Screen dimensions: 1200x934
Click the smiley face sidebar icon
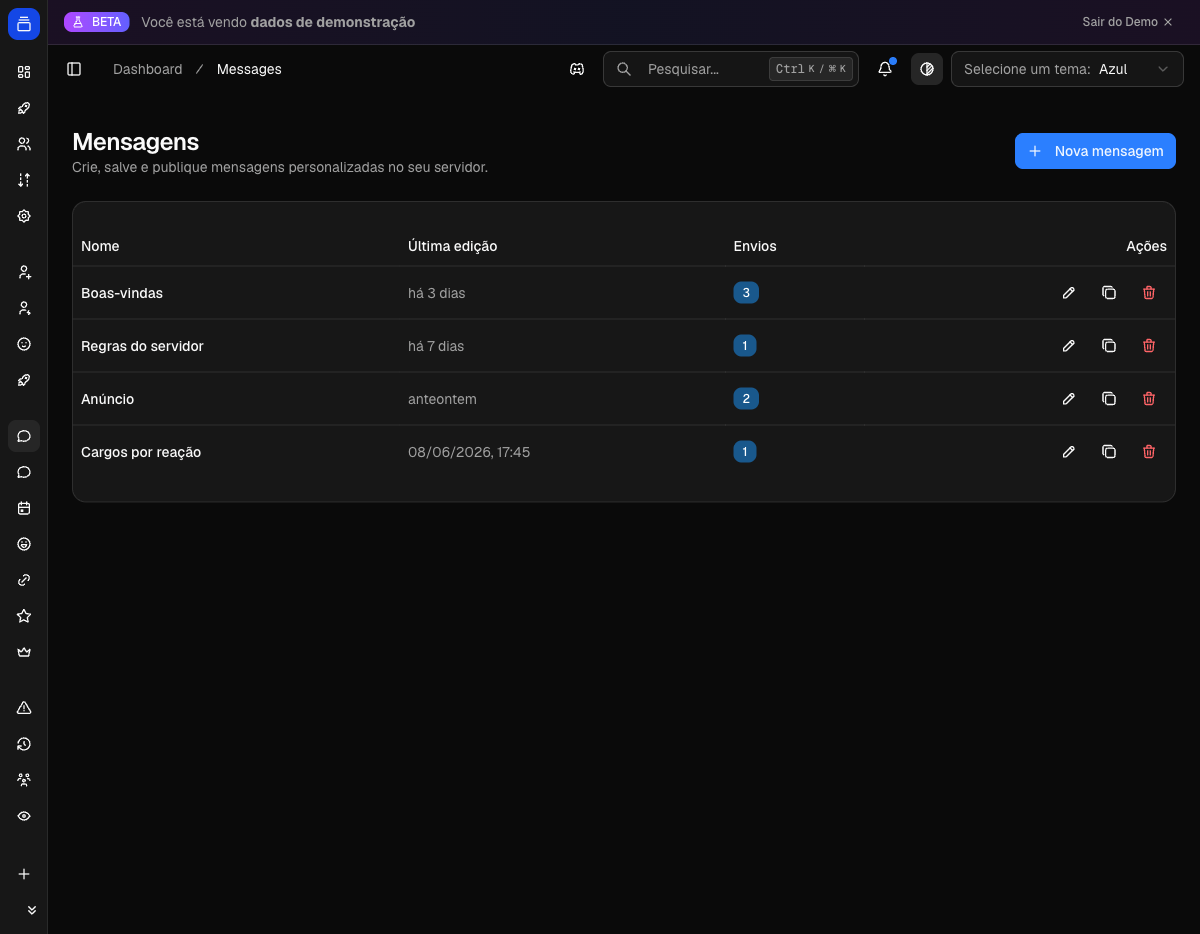coord(24,344)
